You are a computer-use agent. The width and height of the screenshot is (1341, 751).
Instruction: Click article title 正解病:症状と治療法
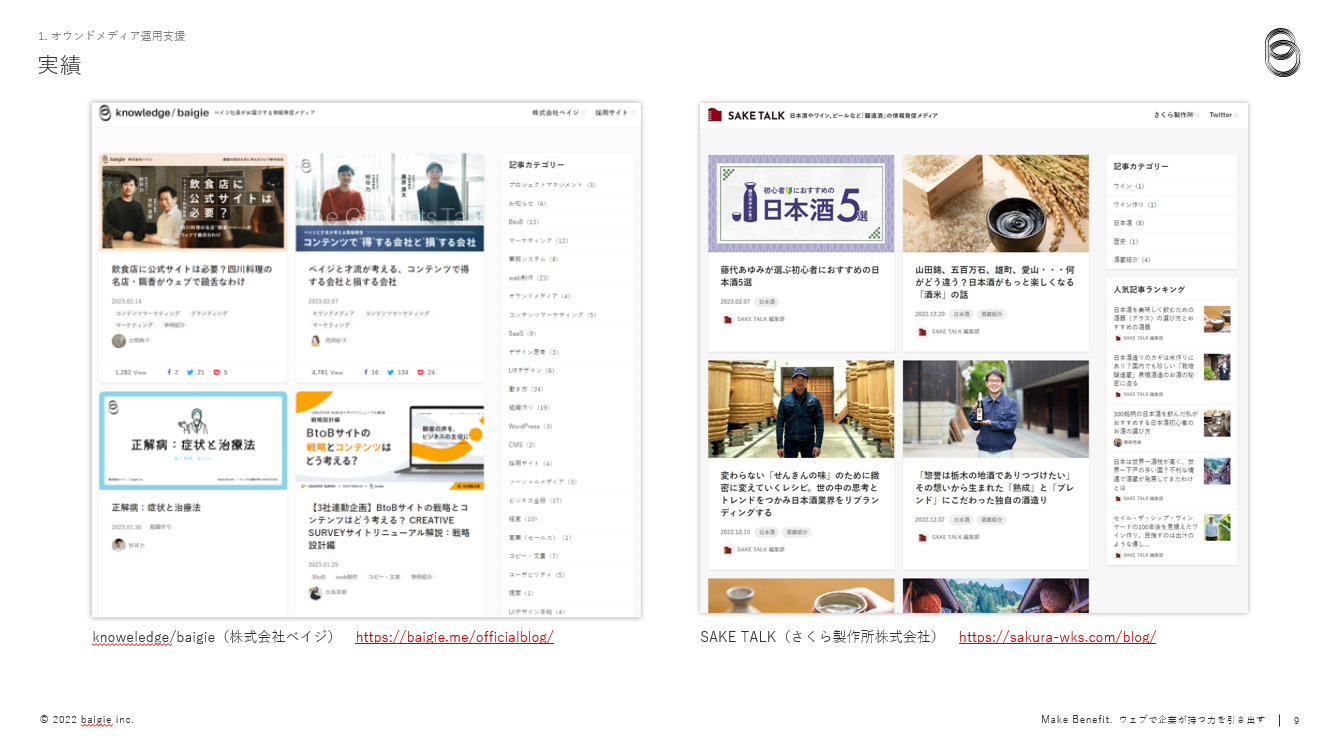click(x=157, y=508)
